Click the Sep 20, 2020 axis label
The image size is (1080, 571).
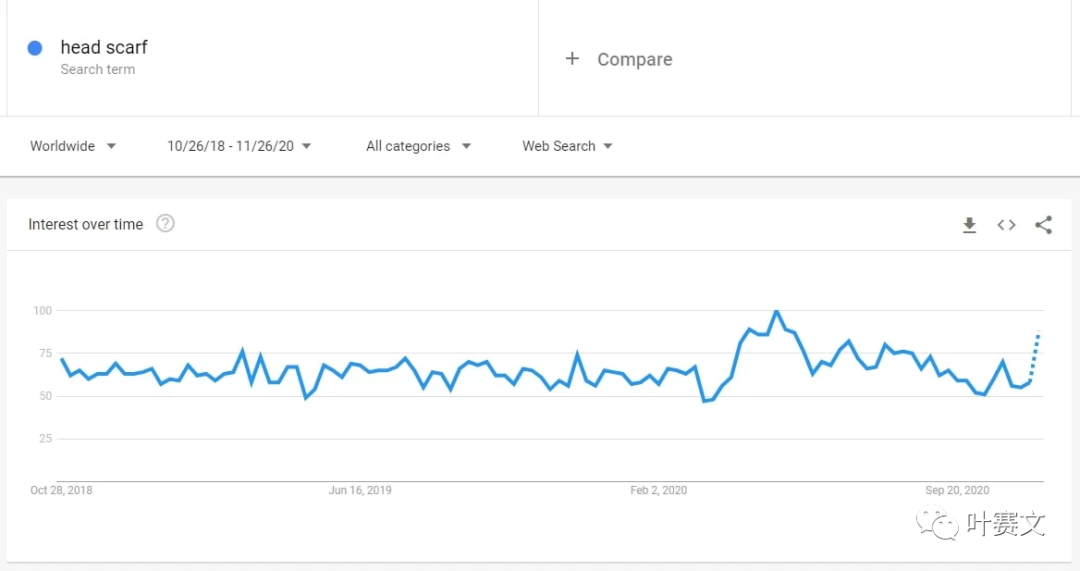(957, 490)
